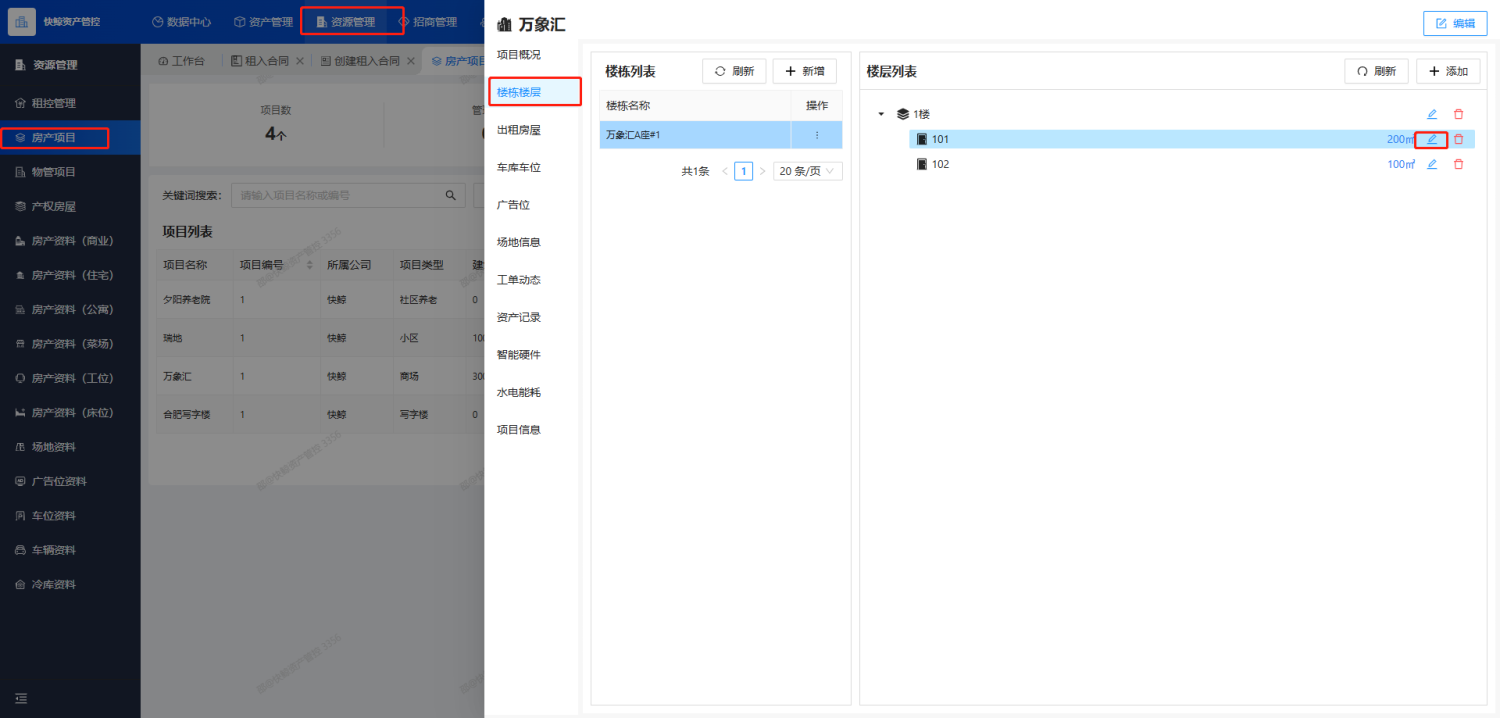Collapse the sidebar with the bottom-left menu icon
The width and height of the screenshot is (1500, 718).
point(20,698)
